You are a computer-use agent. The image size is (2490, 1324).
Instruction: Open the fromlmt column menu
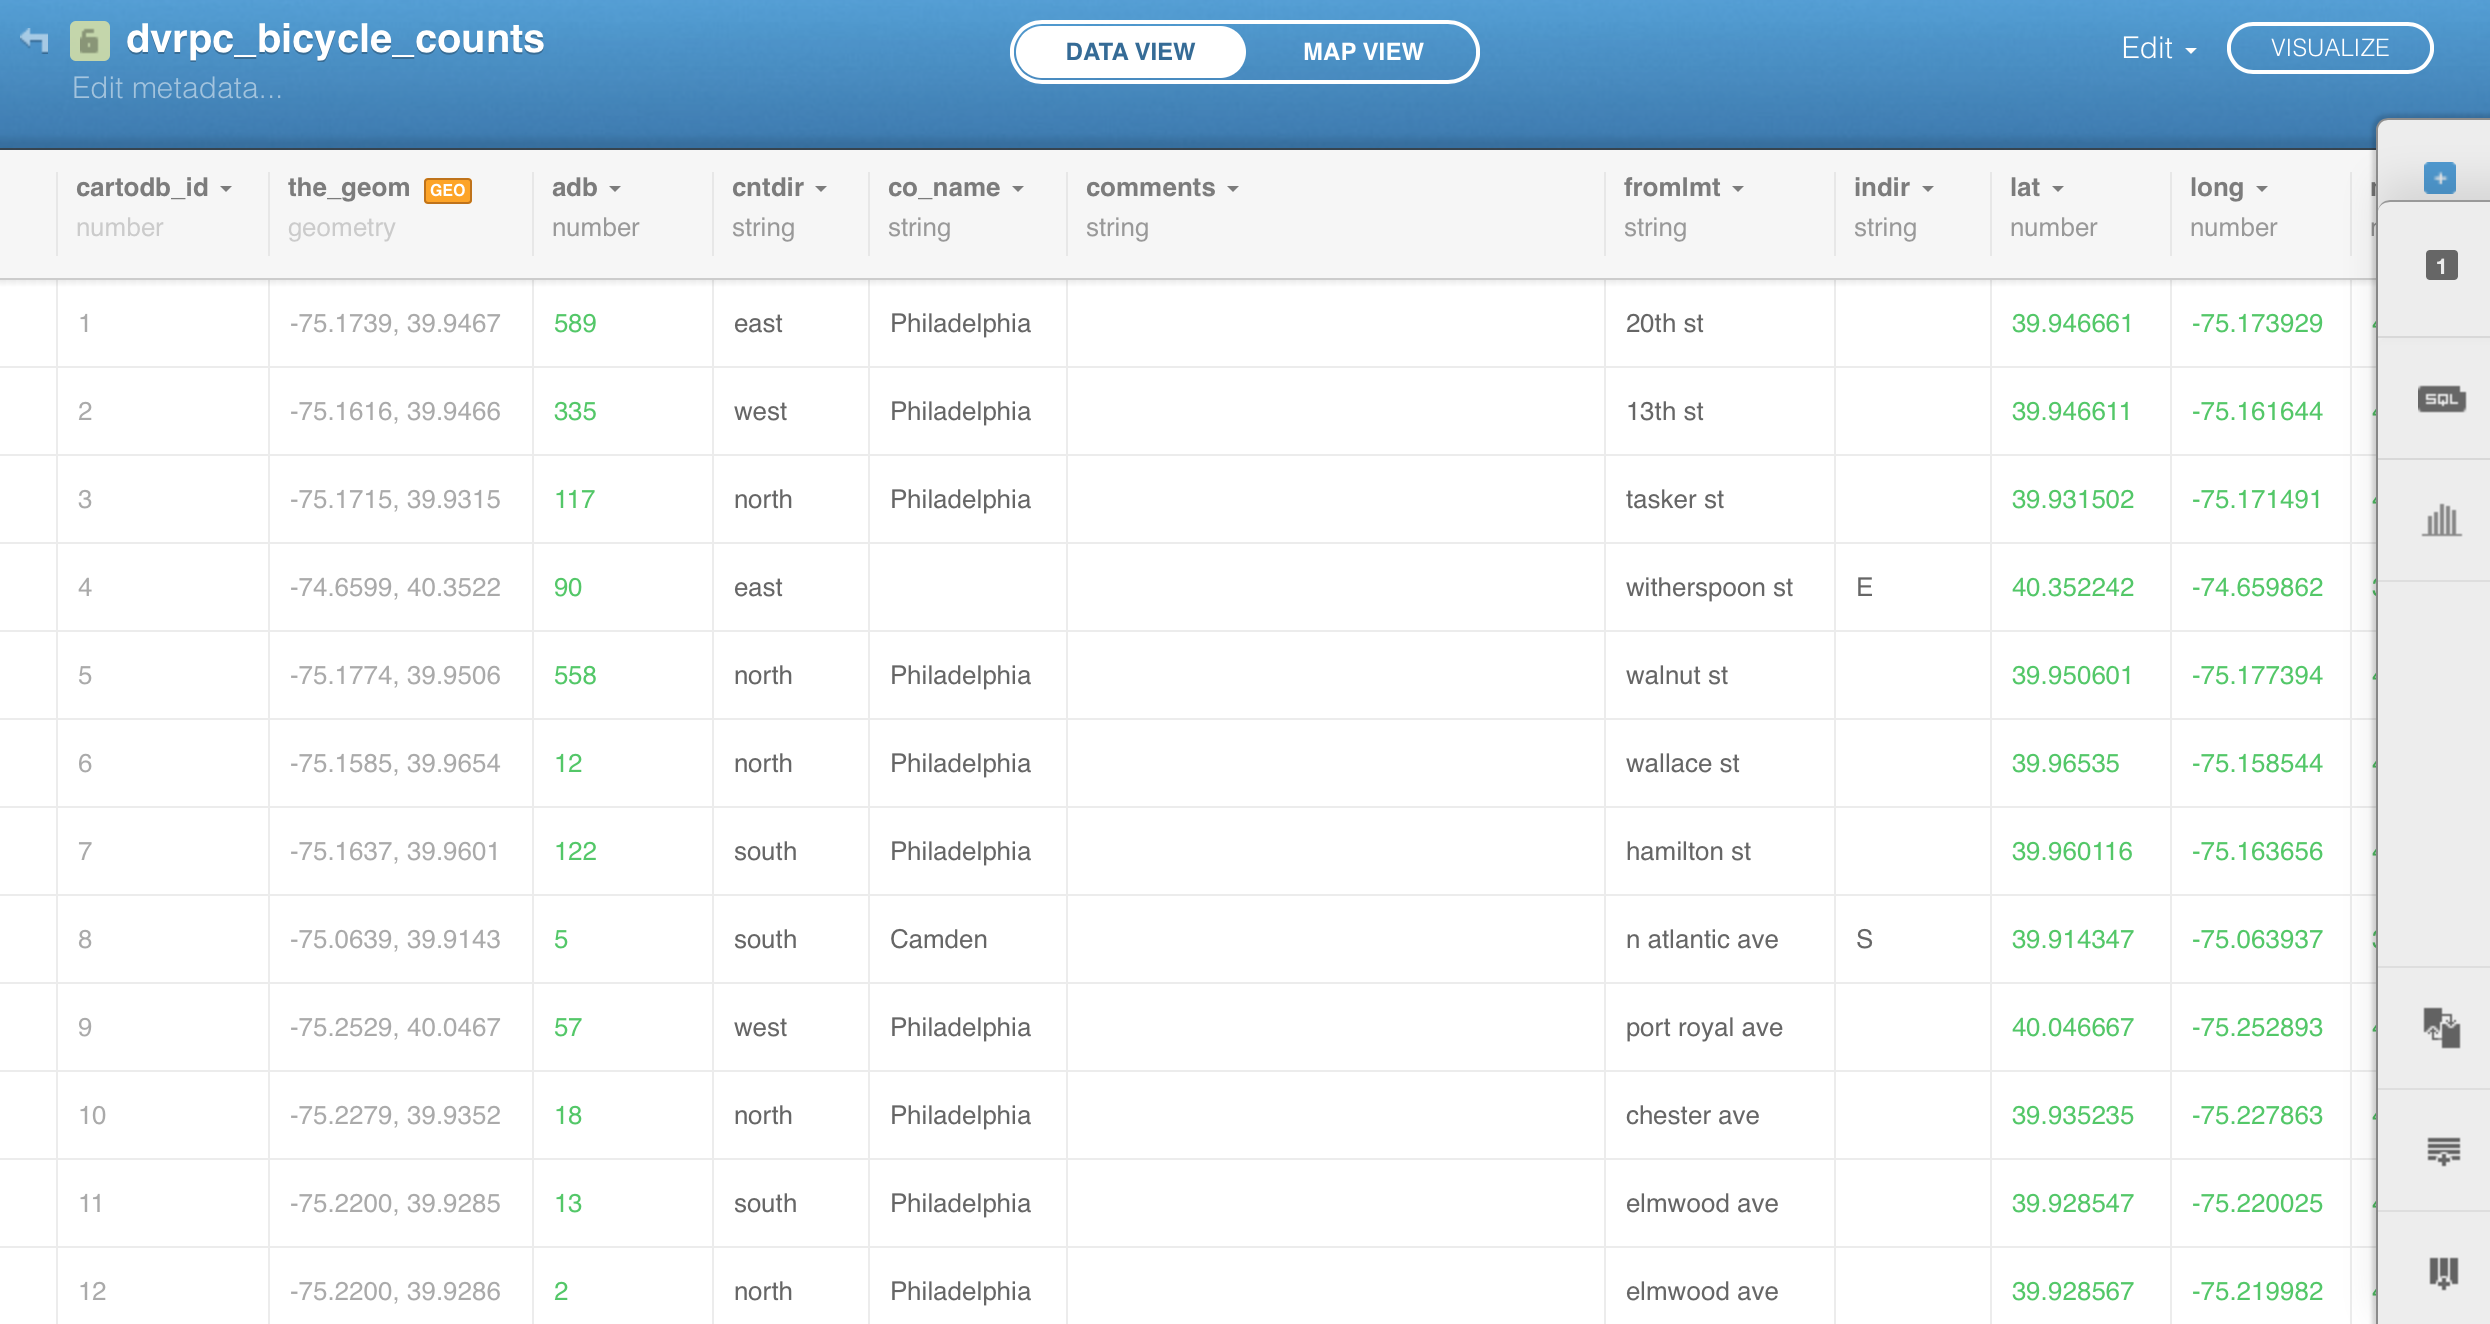click(1738, 189)
